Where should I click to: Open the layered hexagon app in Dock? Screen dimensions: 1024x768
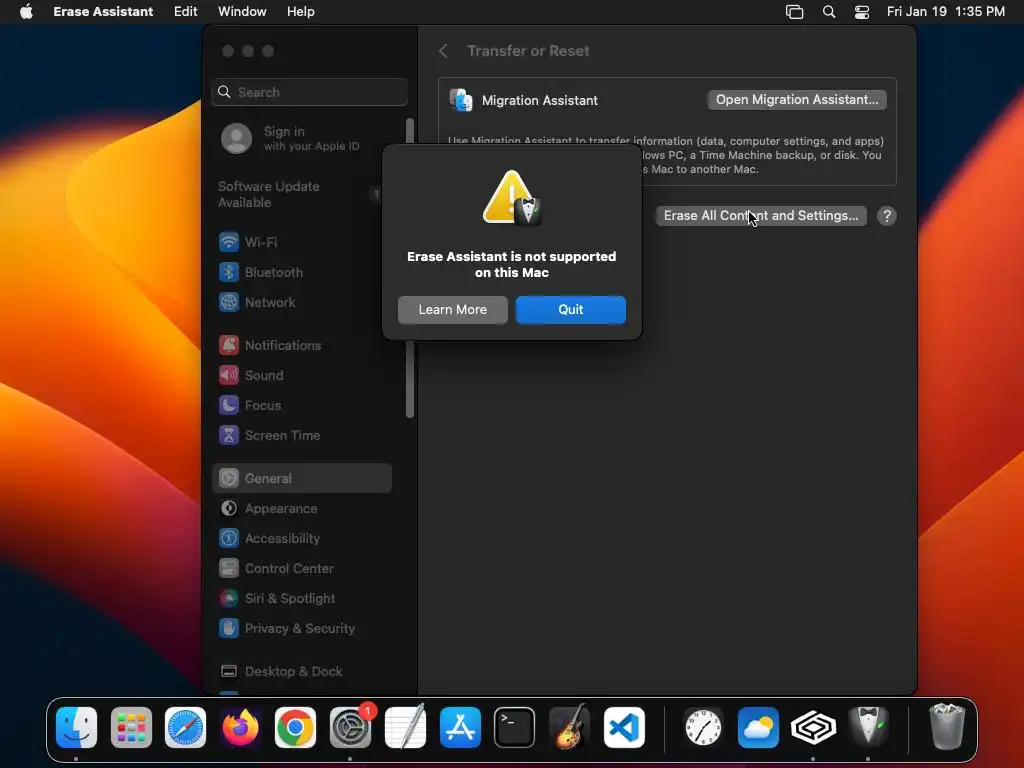(813, 728)
